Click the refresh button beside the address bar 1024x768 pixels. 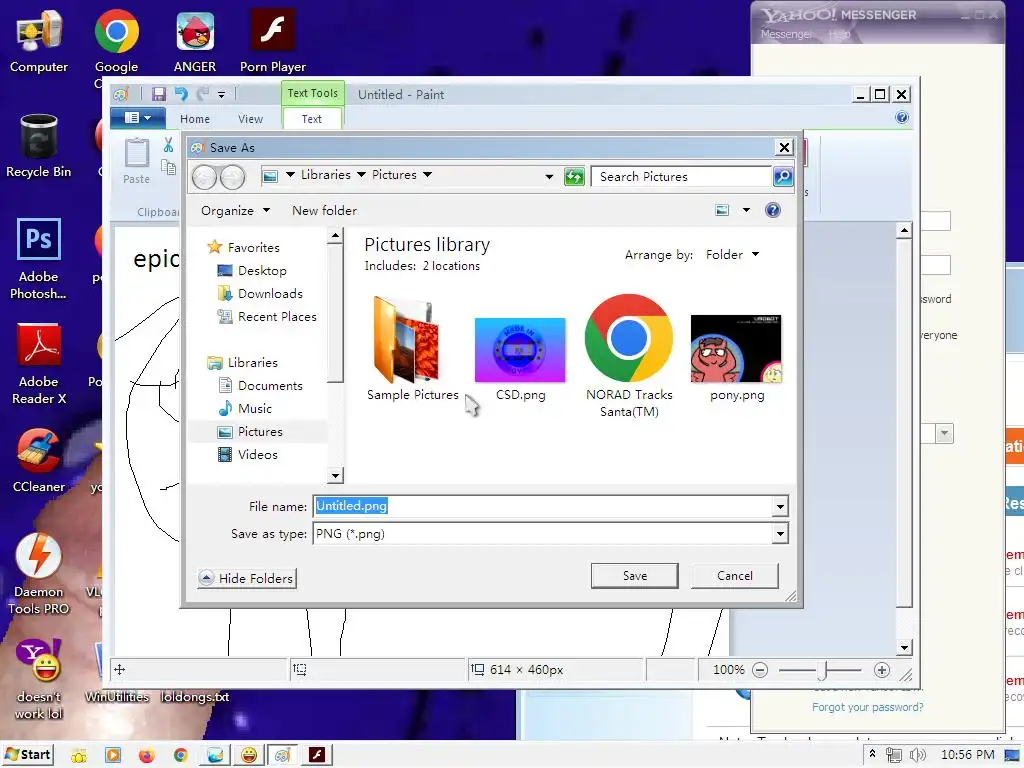coord(574,176)
